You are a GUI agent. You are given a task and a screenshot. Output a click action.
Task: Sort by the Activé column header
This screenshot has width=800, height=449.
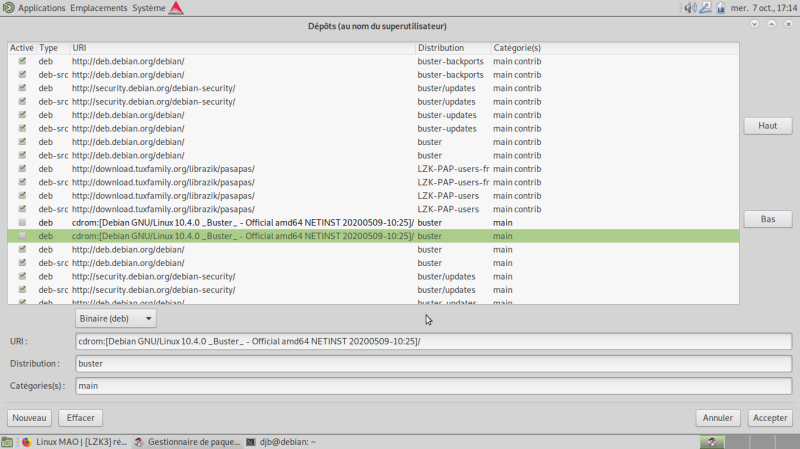point(22,47)
